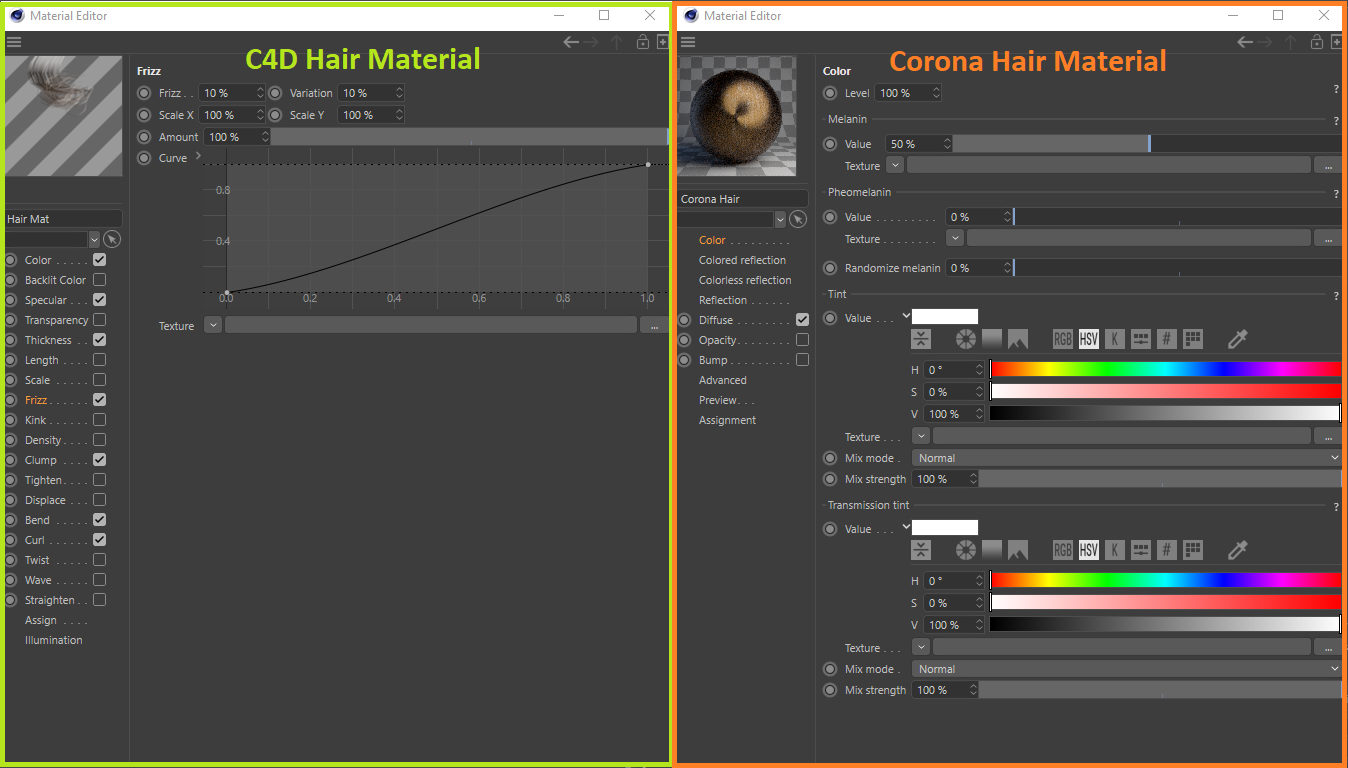Screen dimensions: 1348x768
Task: Browse Frizz texture with ... button
Action: 654,325
